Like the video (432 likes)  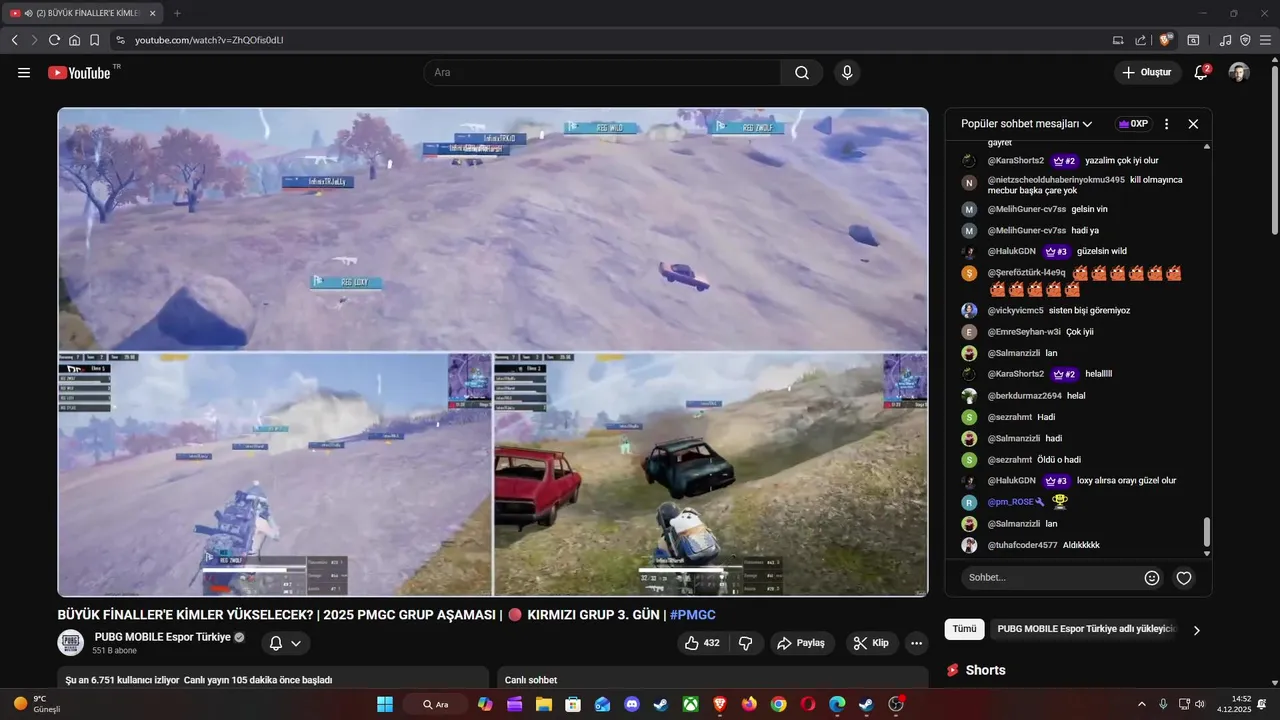(x=703, y=643)
